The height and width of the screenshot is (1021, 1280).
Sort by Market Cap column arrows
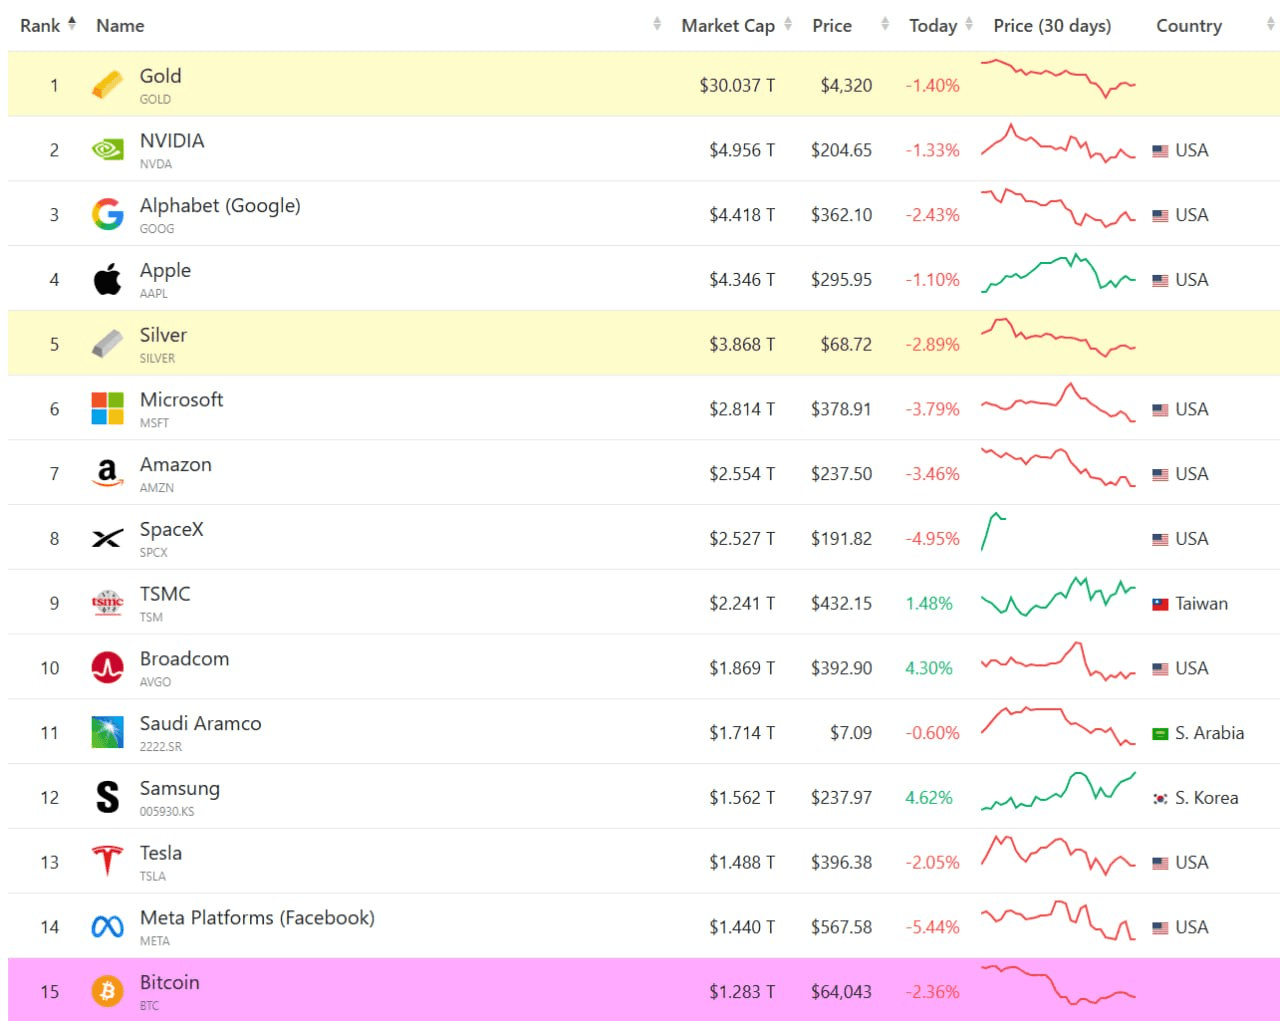click(x=788, y=24)
